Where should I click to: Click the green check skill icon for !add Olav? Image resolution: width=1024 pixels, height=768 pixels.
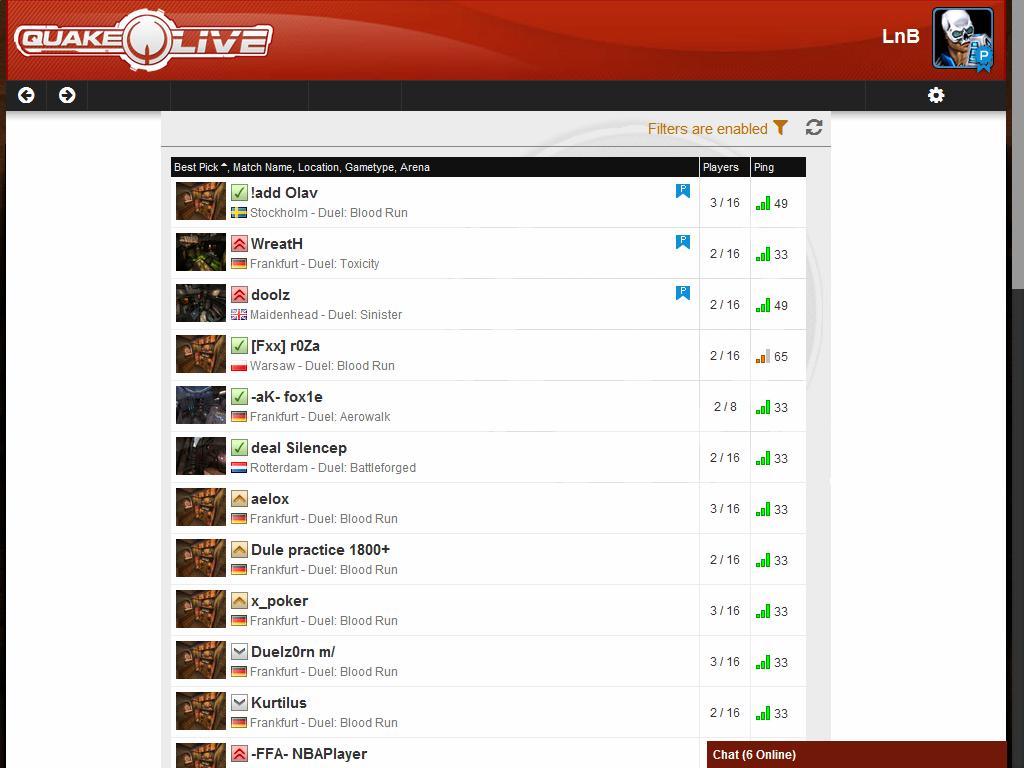[x=239, y=193]
